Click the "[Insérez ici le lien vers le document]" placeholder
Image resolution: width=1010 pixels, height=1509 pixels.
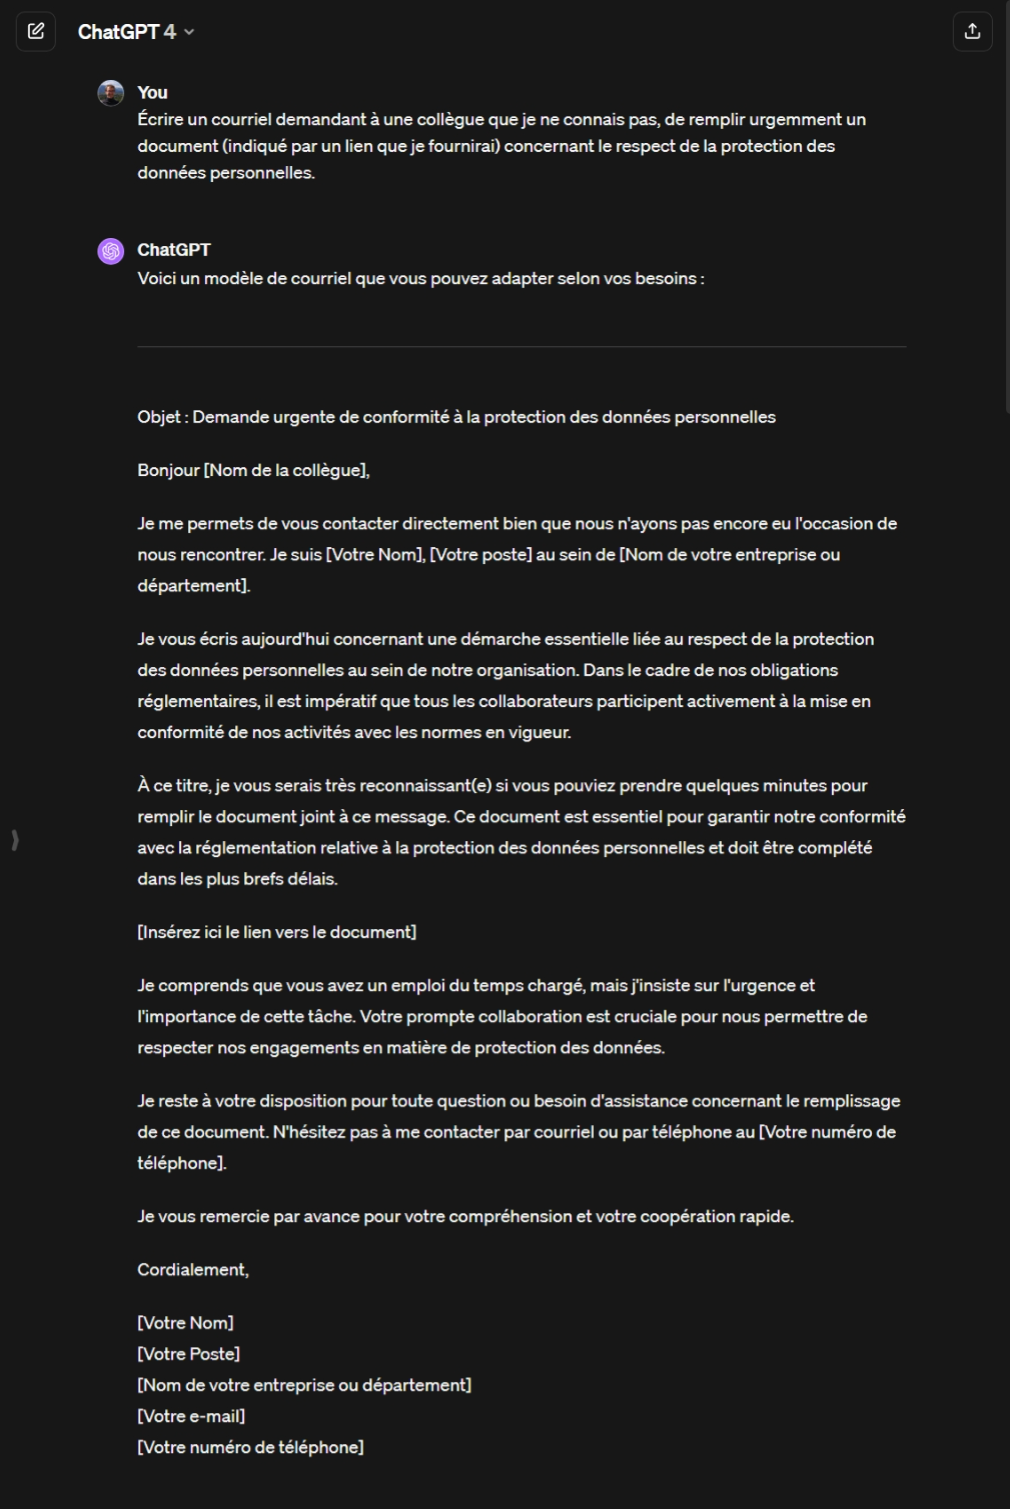(277, 932)
